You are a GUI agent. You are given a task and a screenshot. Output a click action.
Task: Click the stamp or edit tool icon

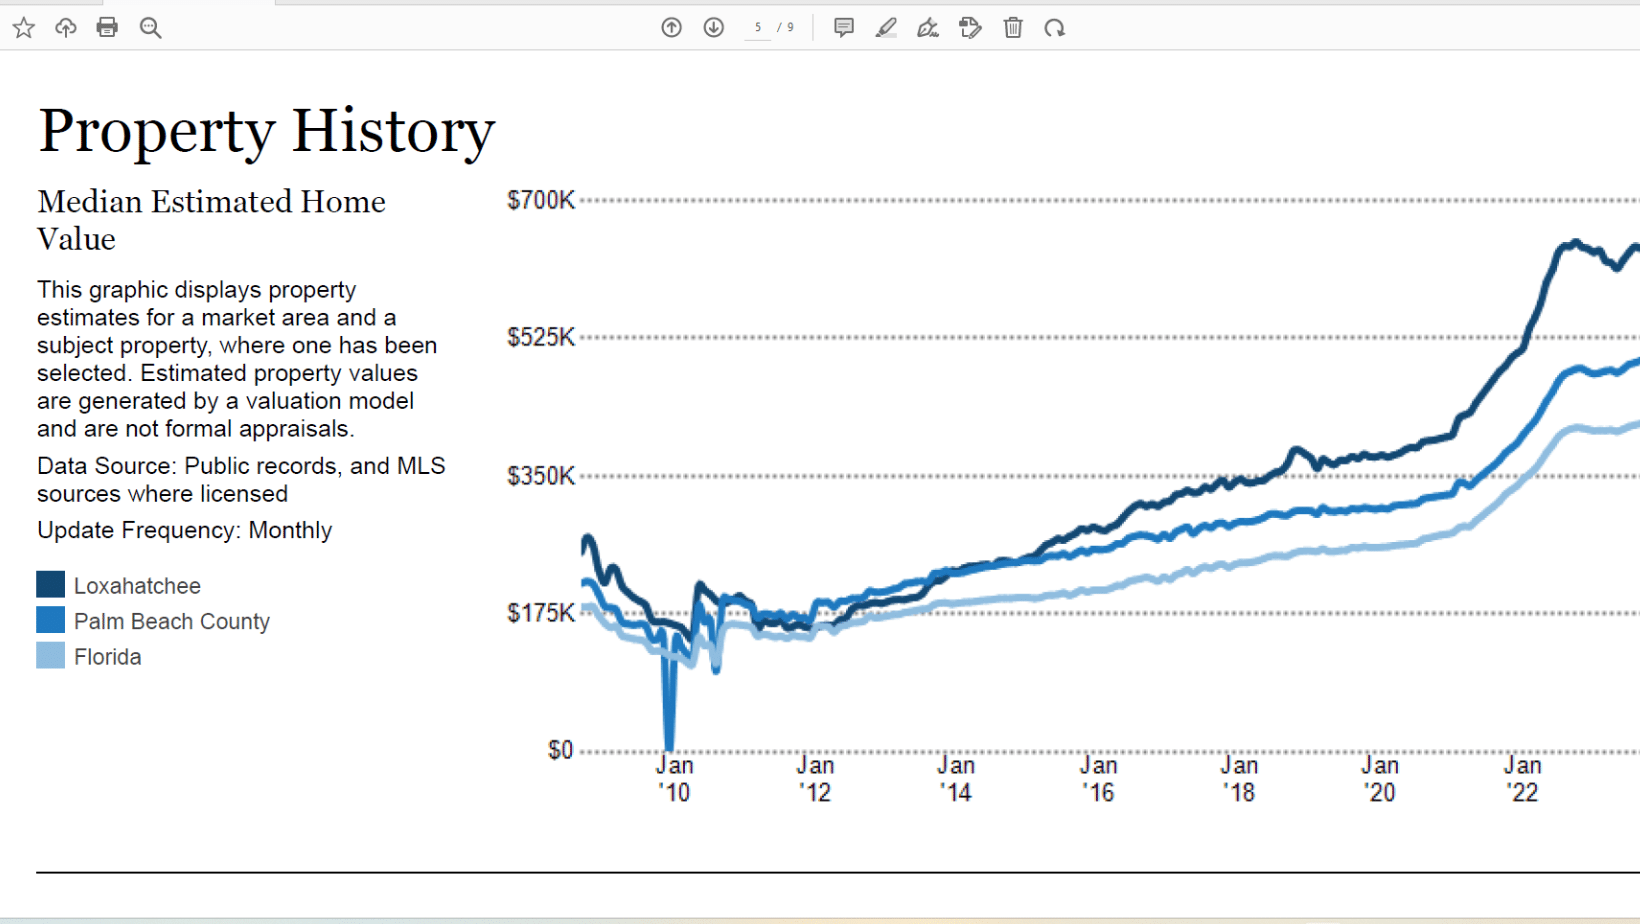(x=970, y=28)
